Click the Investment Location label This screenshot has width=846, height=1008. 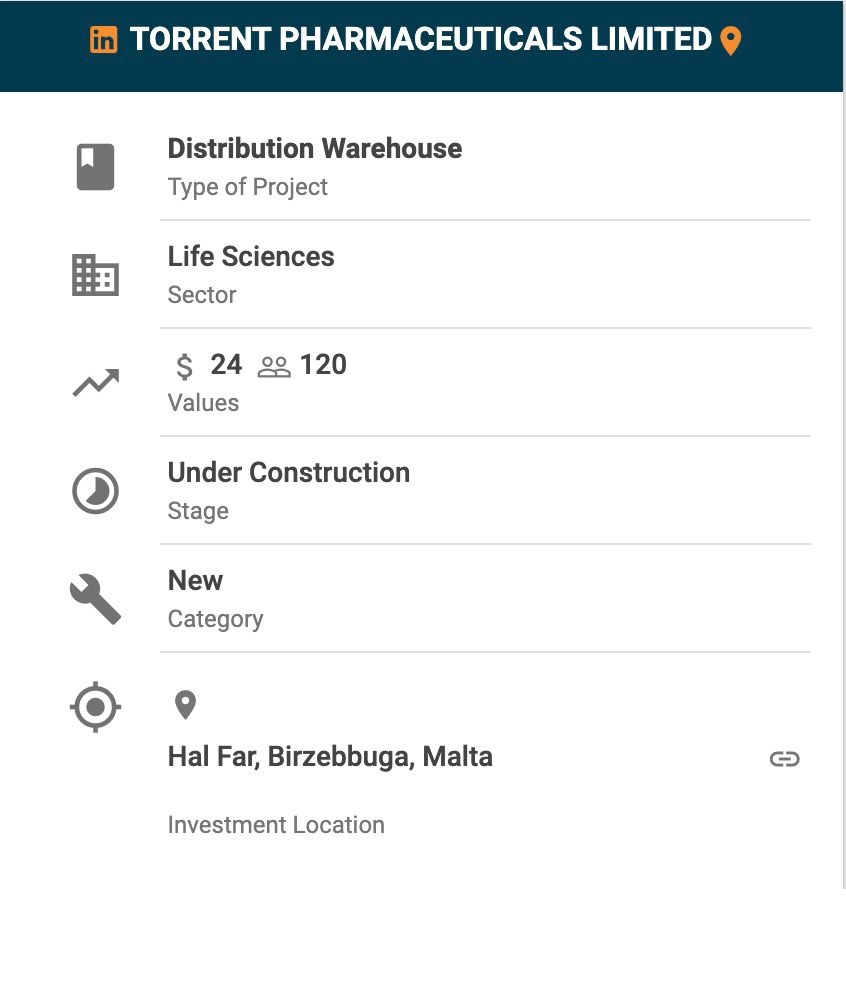pyautogui.click(x=276, y=825)
